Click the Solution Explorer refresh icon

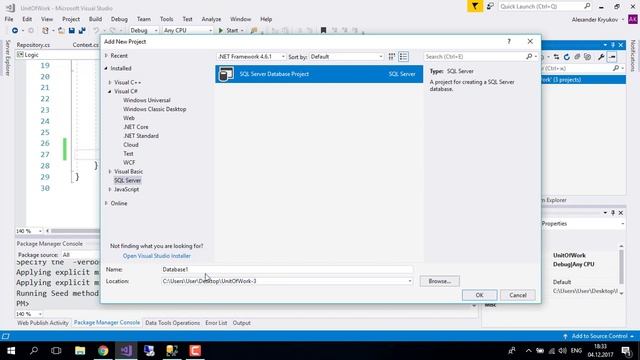pos(567,57)
